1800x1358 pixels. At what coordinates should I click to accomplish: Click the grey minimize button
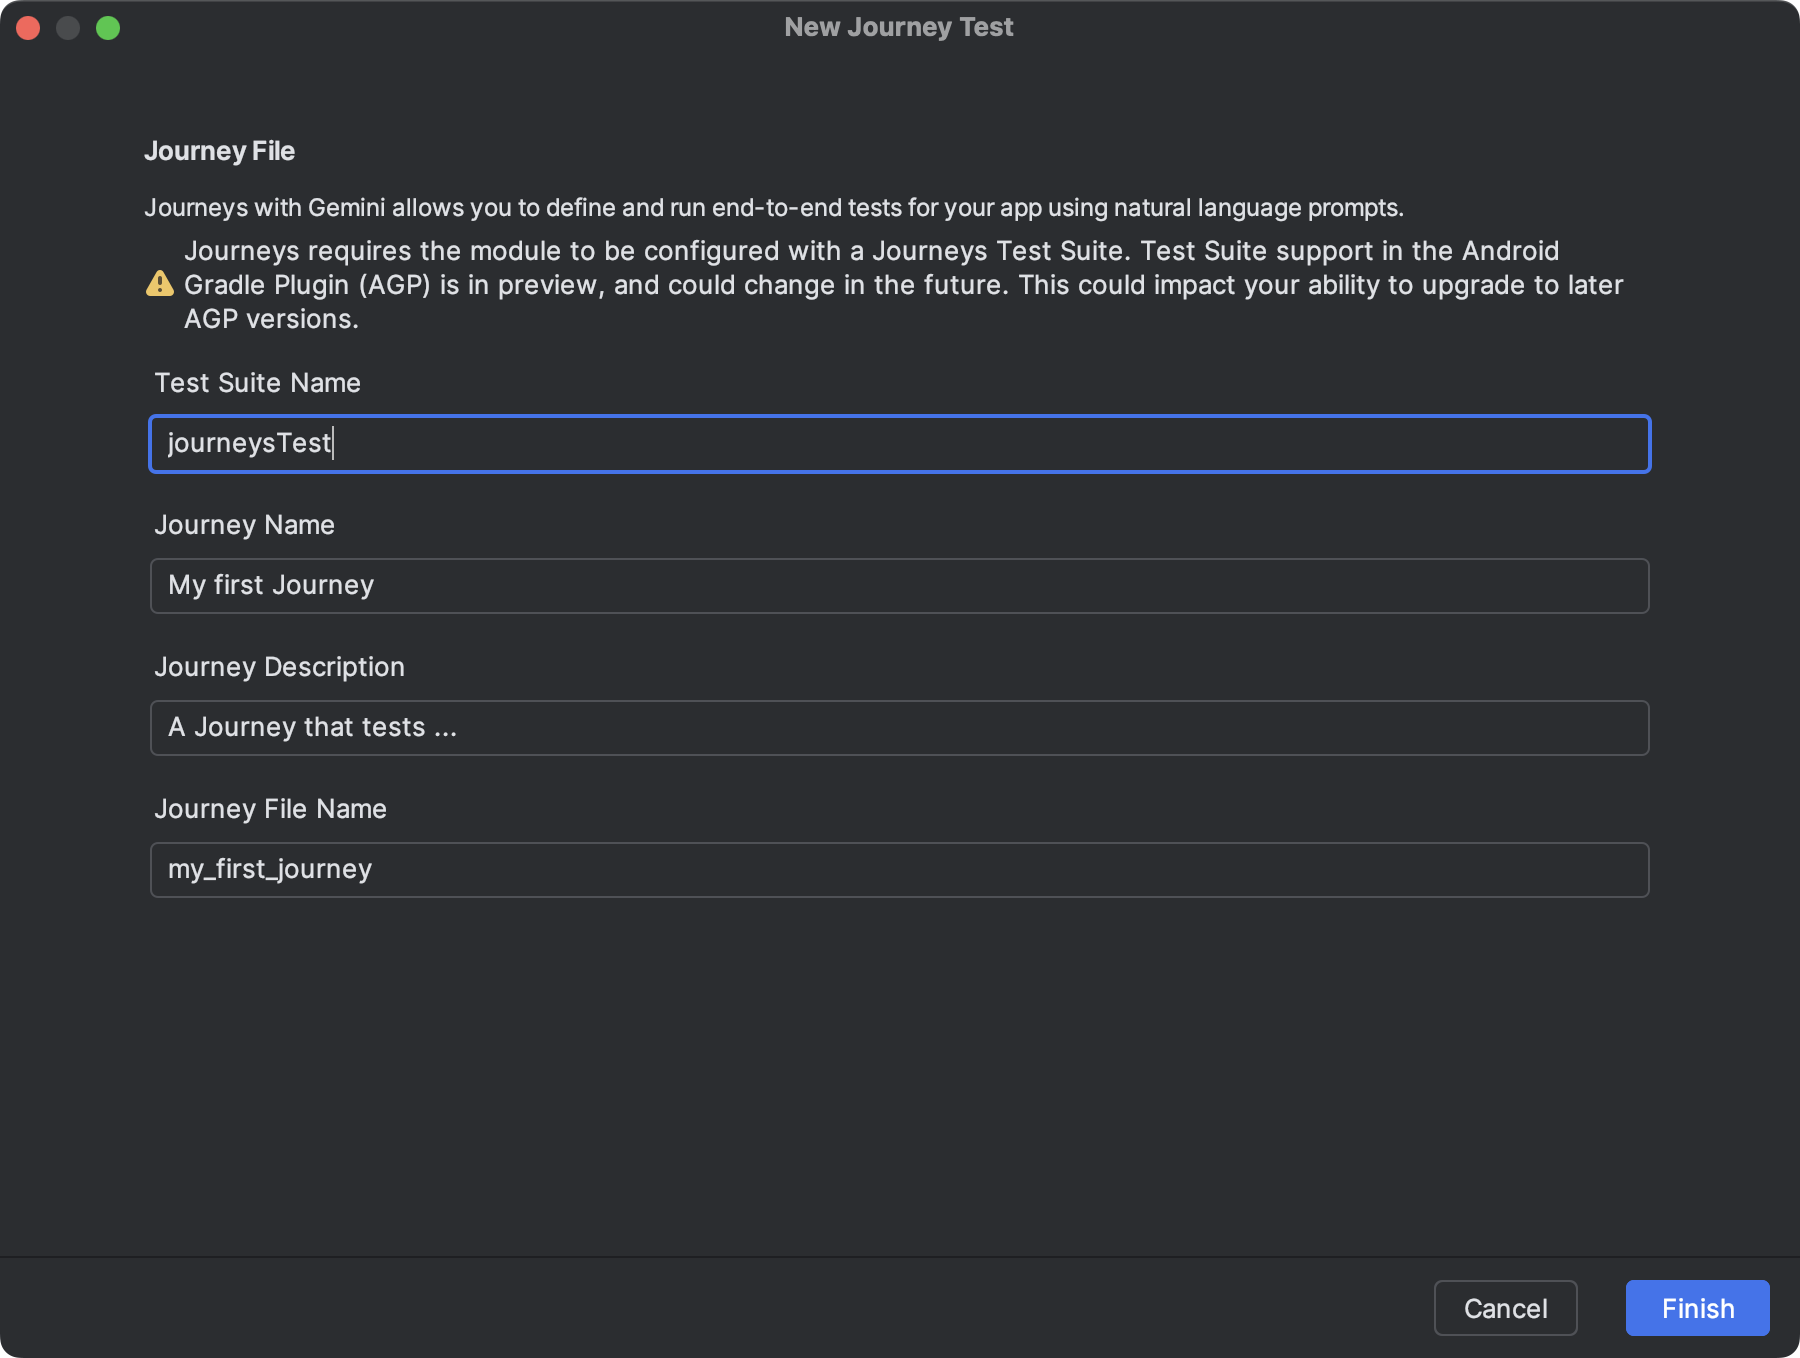69,27
